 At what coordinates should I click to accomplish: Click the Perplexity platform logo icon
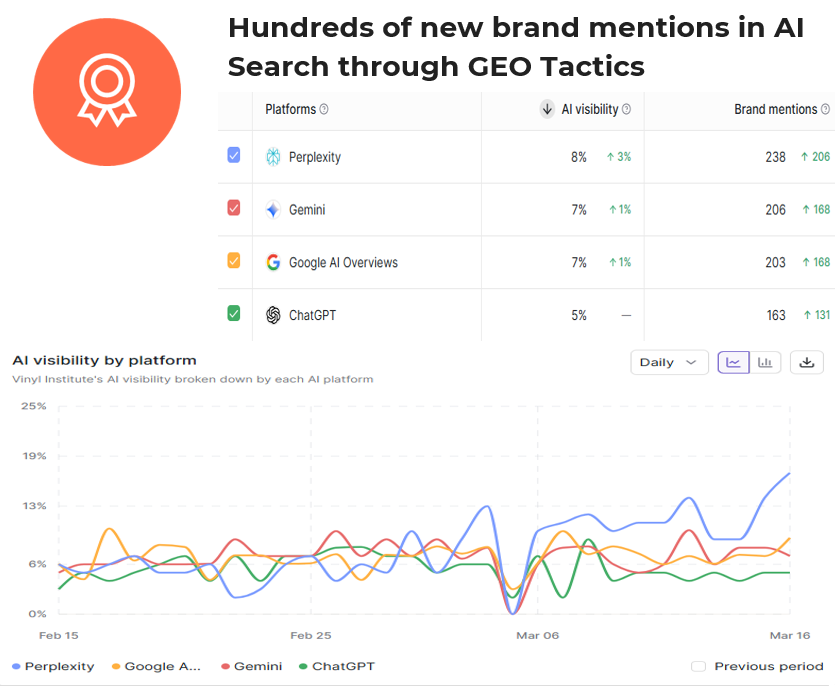(x=273, y=157)
